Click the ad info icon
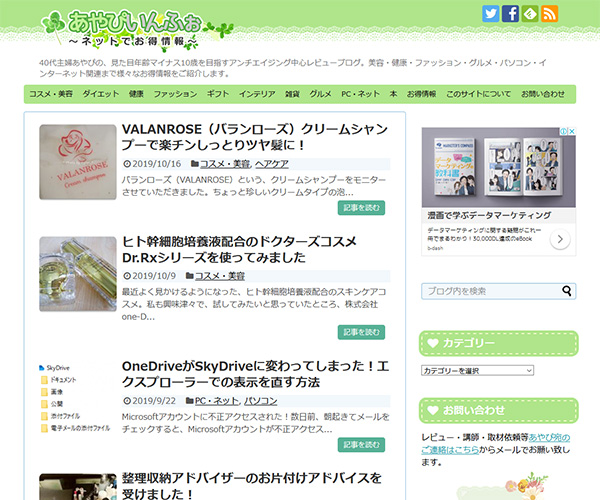 (564, 131)
